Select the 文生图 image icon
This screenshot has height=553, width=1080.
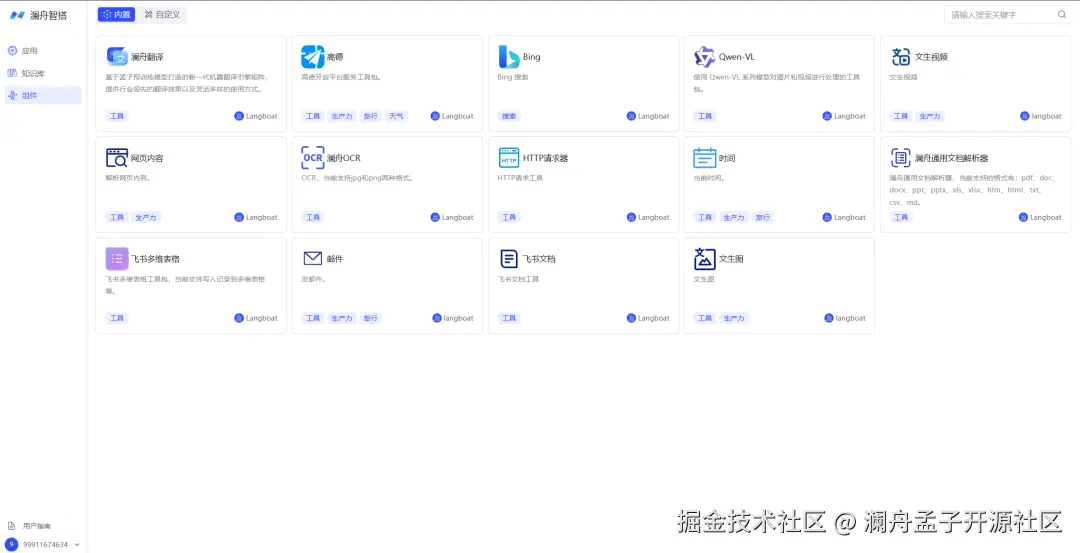tap(705, 259)
